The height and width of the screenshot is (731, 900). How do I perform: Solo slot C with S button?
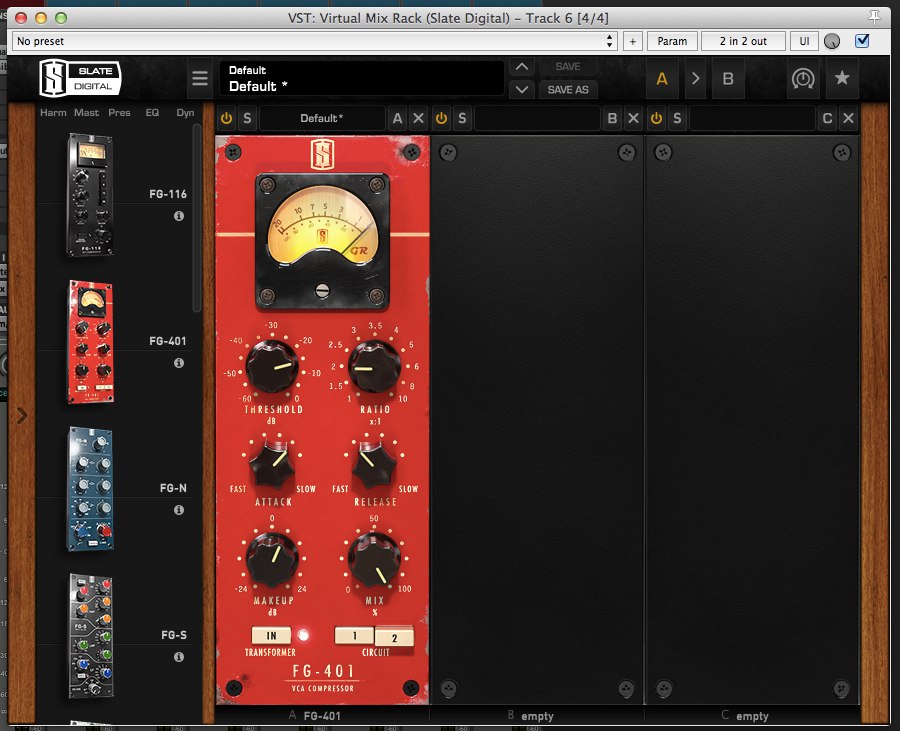677,118
